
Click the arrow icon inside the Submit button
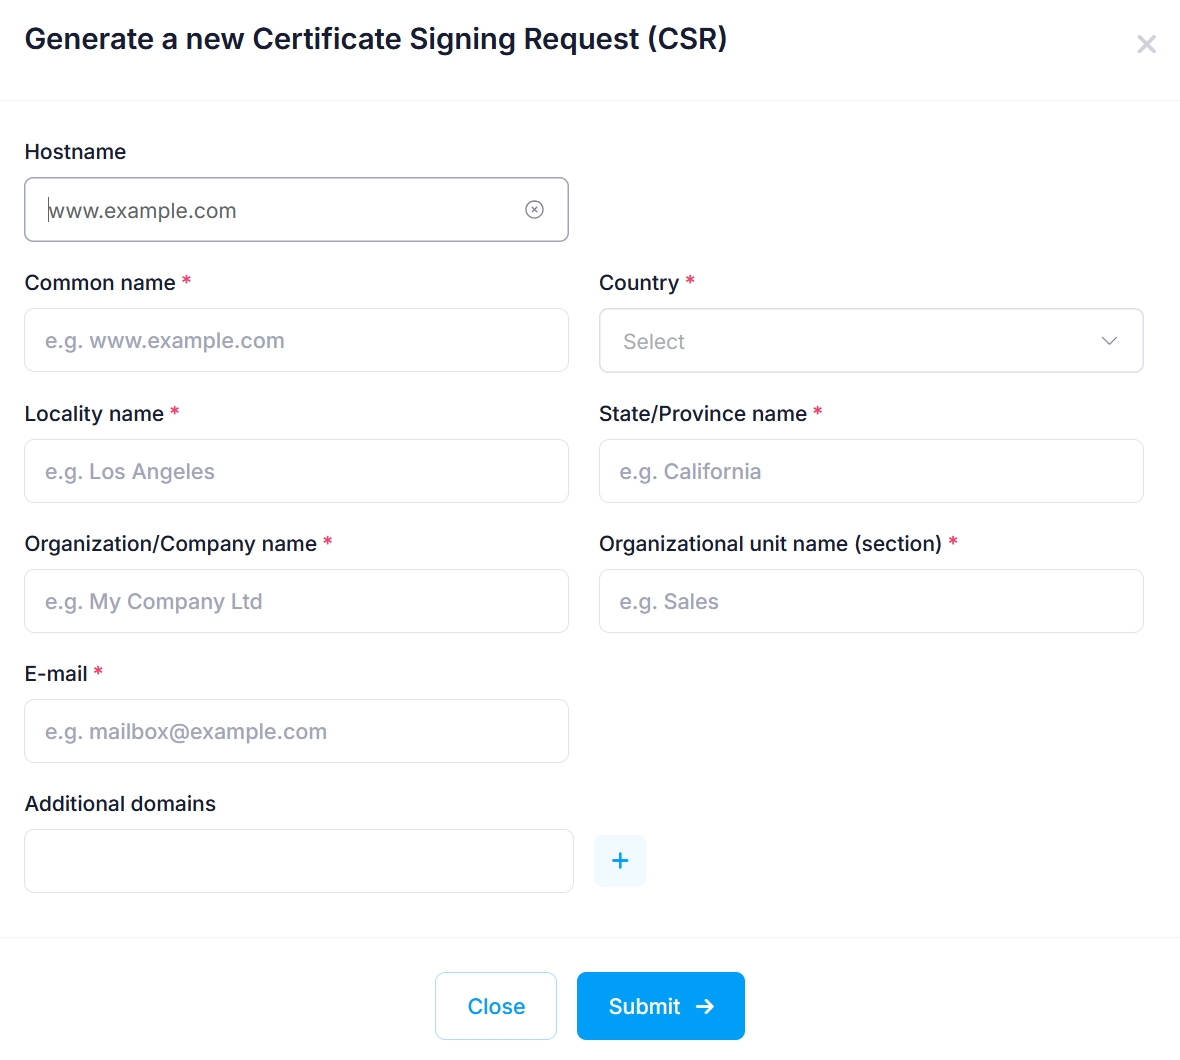(705, 1006)
